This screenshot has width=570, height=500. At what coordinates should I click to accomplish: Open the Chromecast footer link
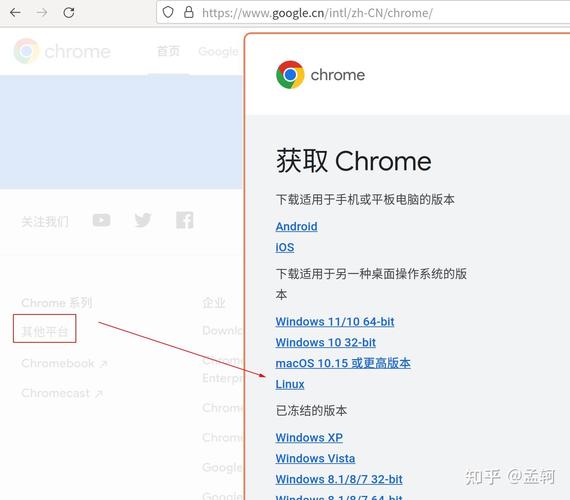(x=62, y=393)
